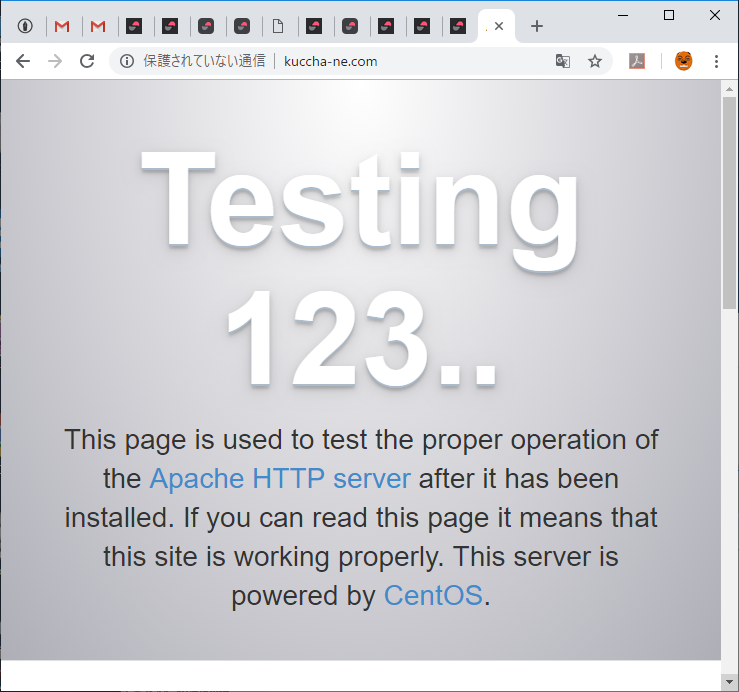Minimize the Chrome window
The height and width of the screenshot is (692, 739).
coord(623,15)
